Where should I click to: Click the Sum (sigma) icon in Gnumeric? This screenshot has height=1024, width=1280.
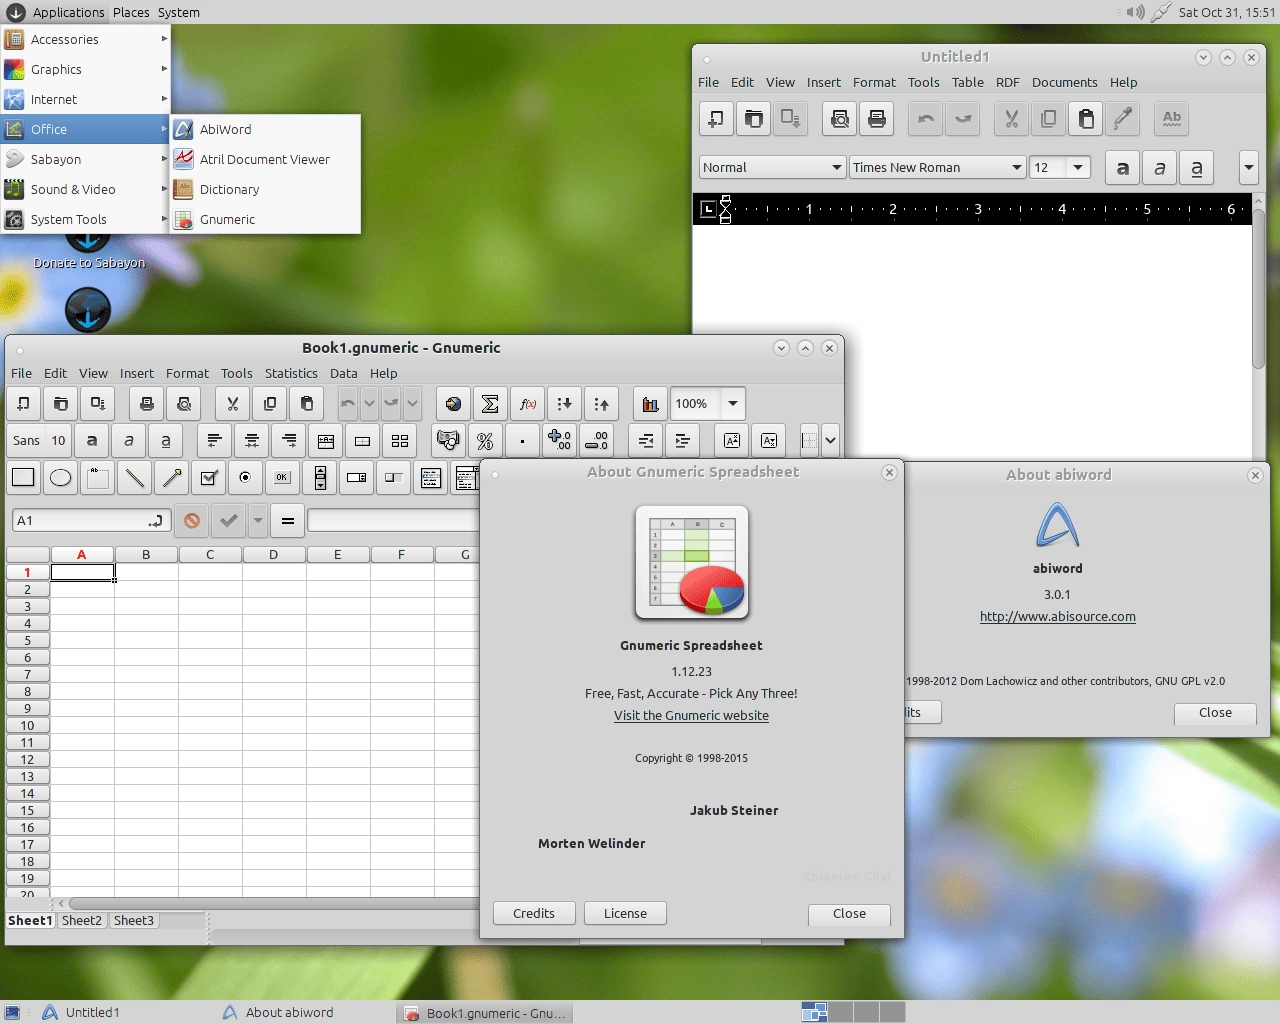point(490,404)
